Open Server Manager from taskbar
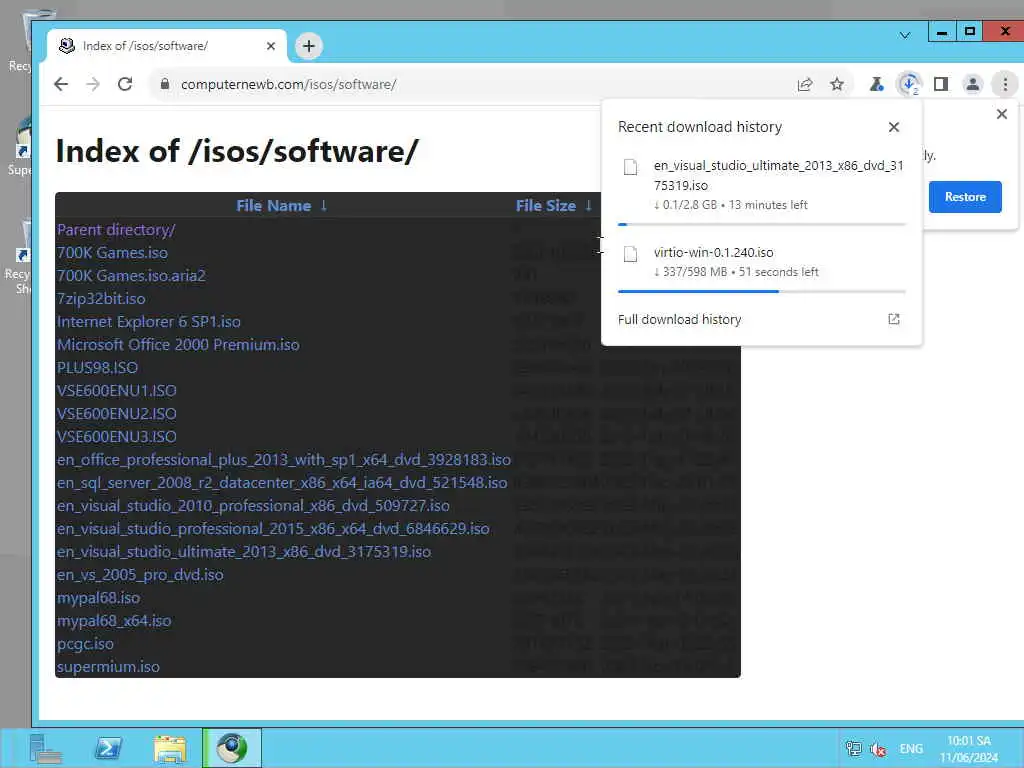This screenshot has height=768, width=1024. click(45, 748)
